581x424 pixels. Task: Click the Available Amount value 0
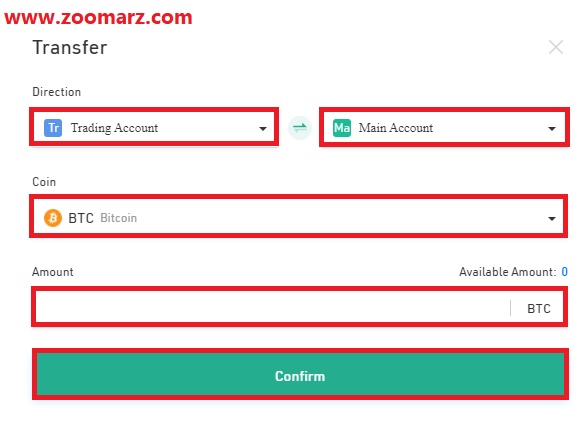(x=564, y=272)
